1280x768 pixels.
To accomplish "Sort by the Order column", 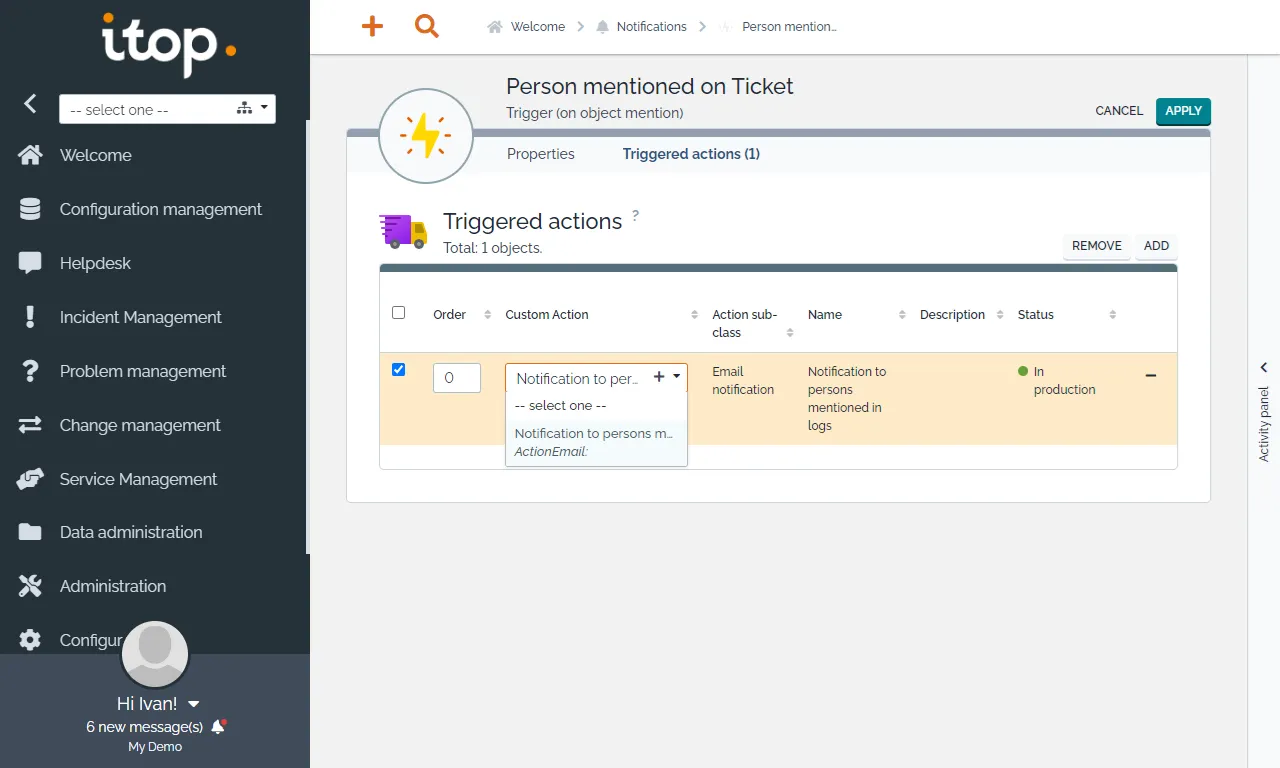I will click(462, 314).
